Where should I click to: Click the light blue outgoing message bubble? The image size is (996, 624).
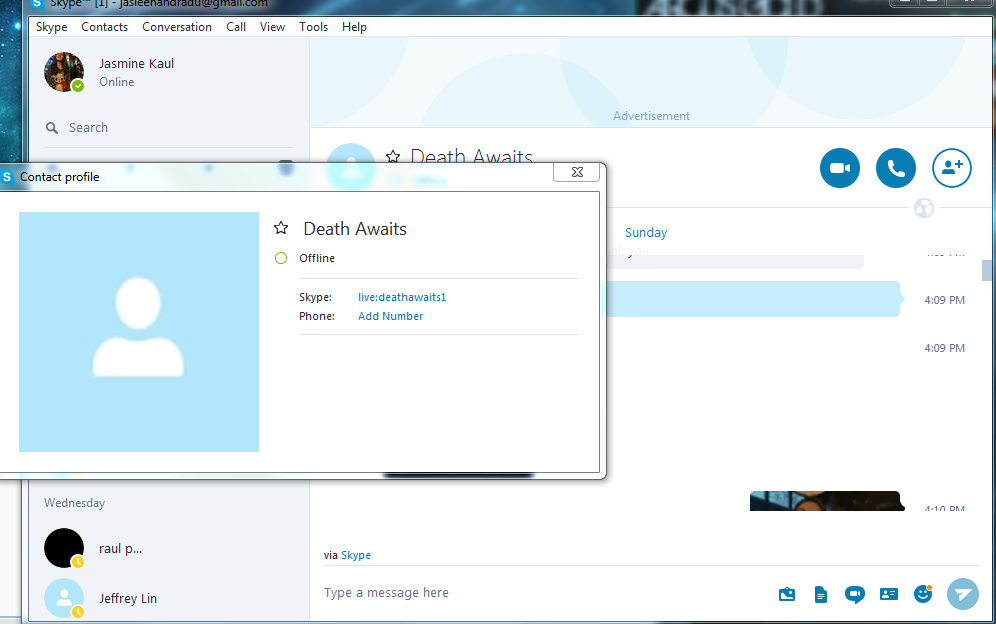(751, 299)
